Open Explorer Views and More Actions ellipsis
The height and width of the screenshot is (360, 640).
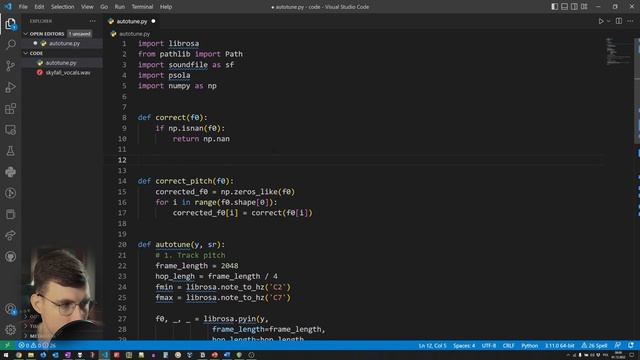pyautogui.click(x=93, y=21)
